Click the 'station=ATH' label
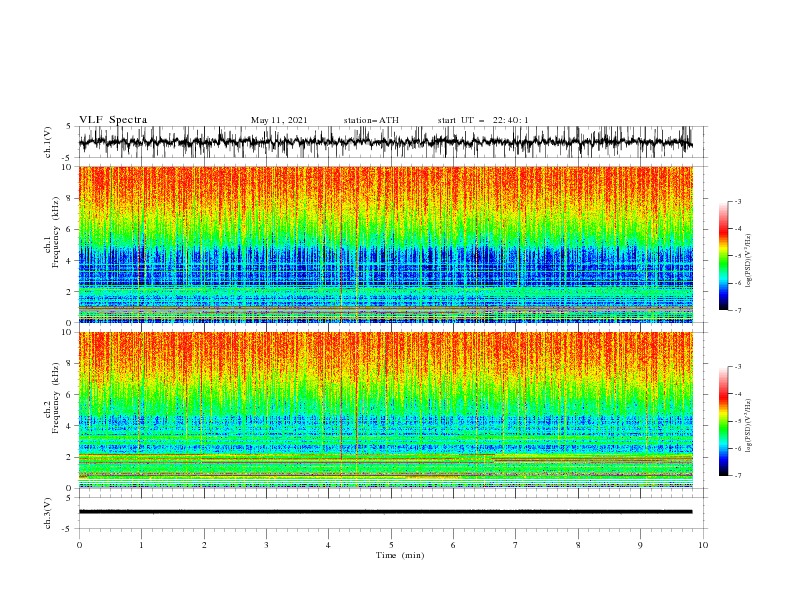The image size is (792, 612). click(371, 120)
